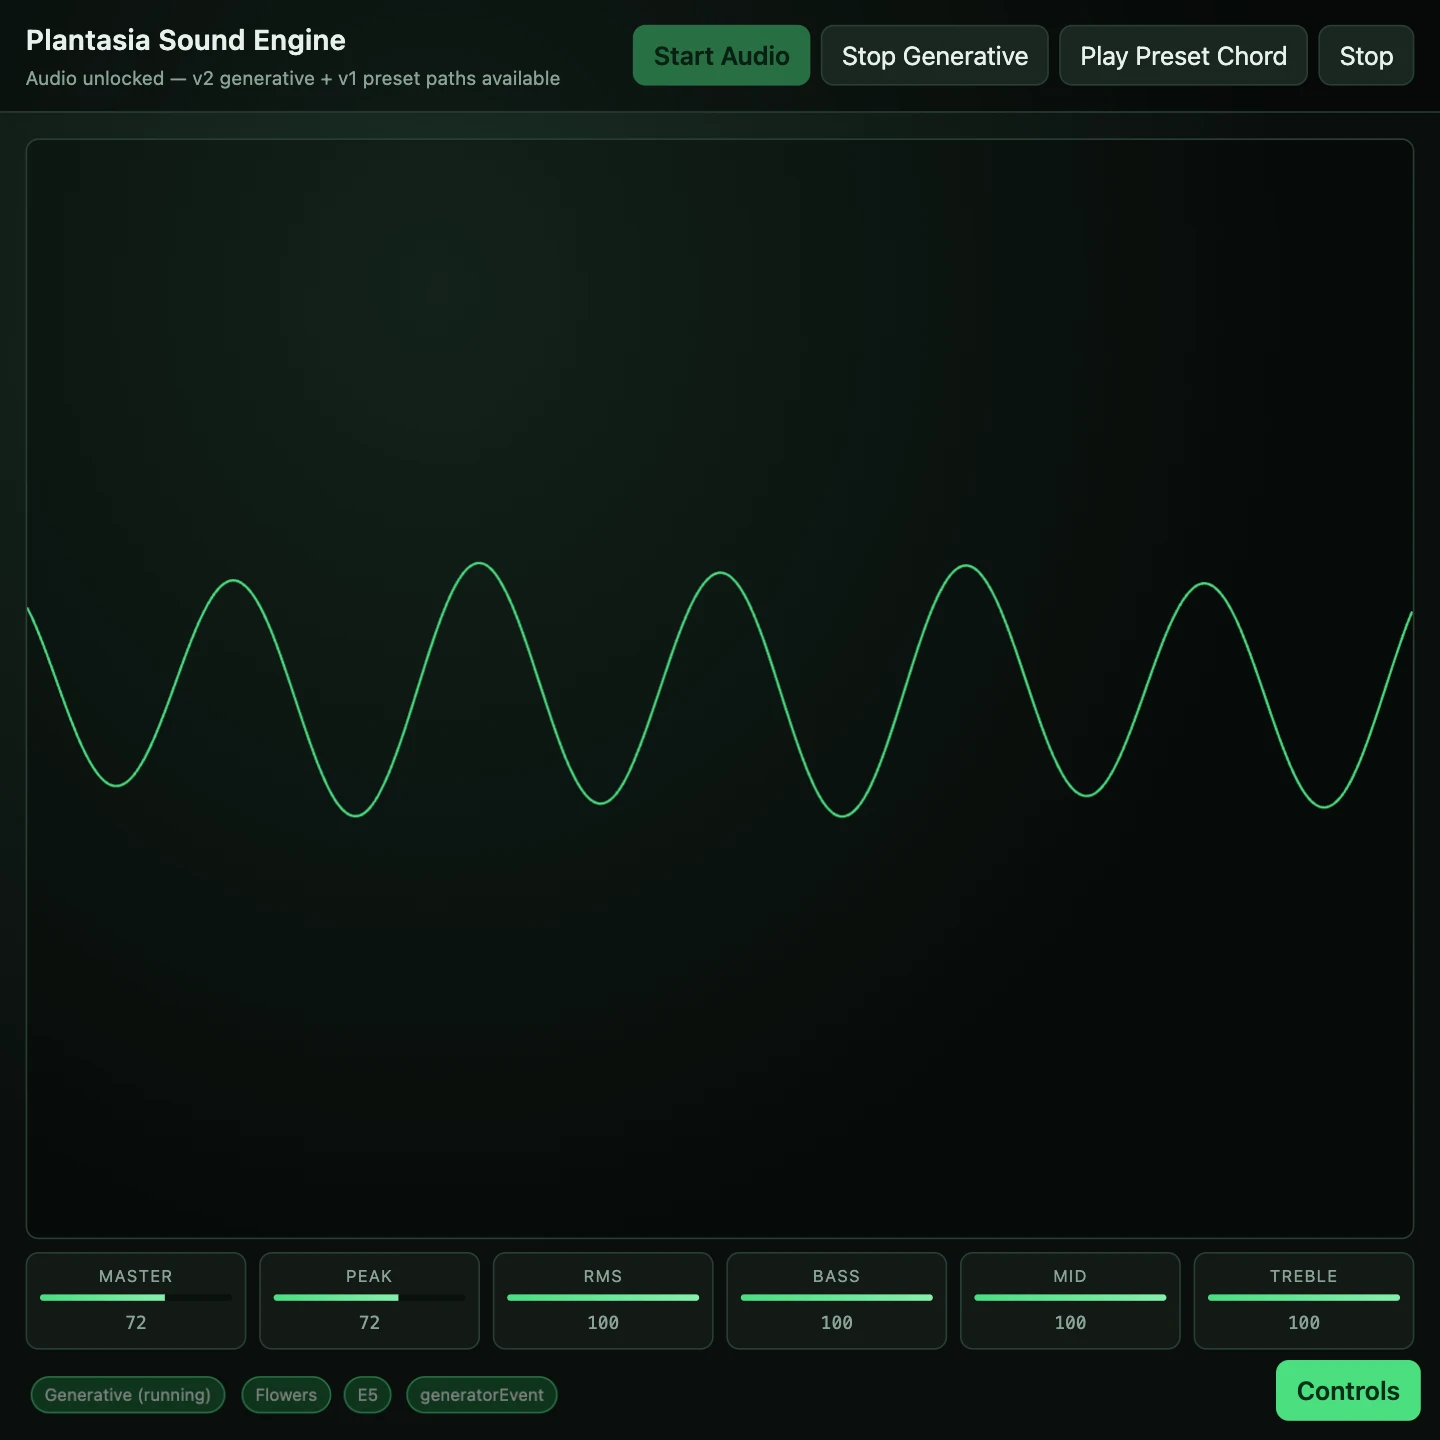This screenshot has width=1440, height=1440.
Task: Play the preset chord
Action: point(1183,56)
